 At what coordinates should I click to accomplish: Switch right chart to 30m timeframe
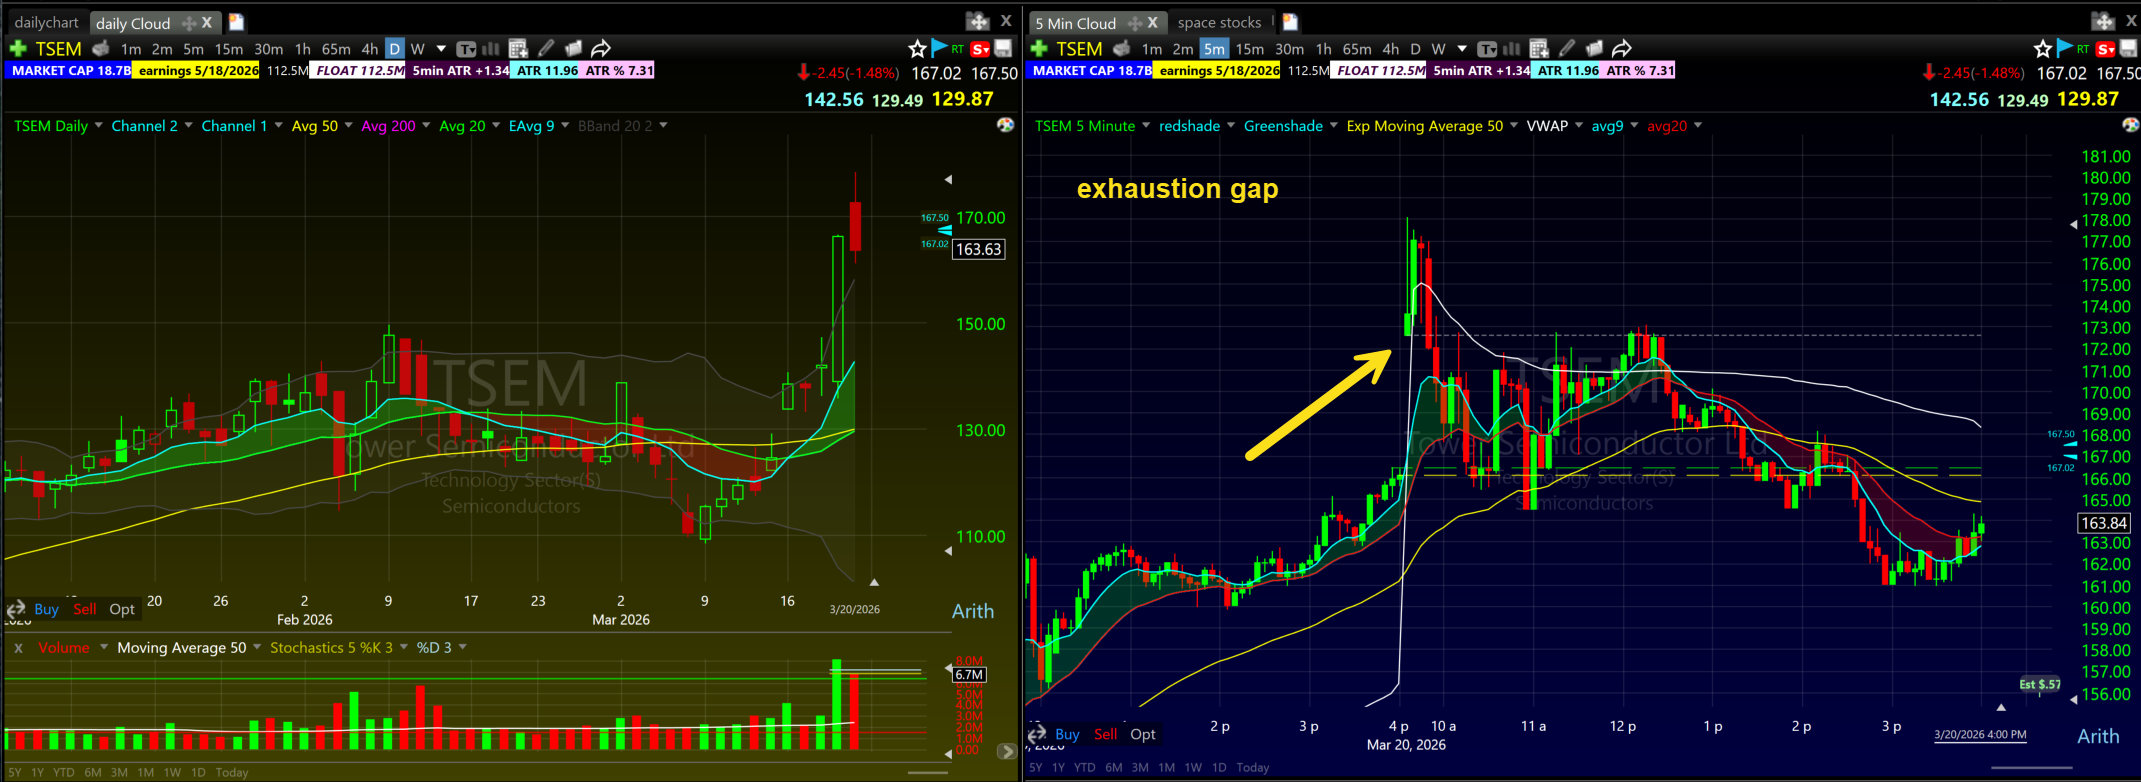click(1289, 48)
